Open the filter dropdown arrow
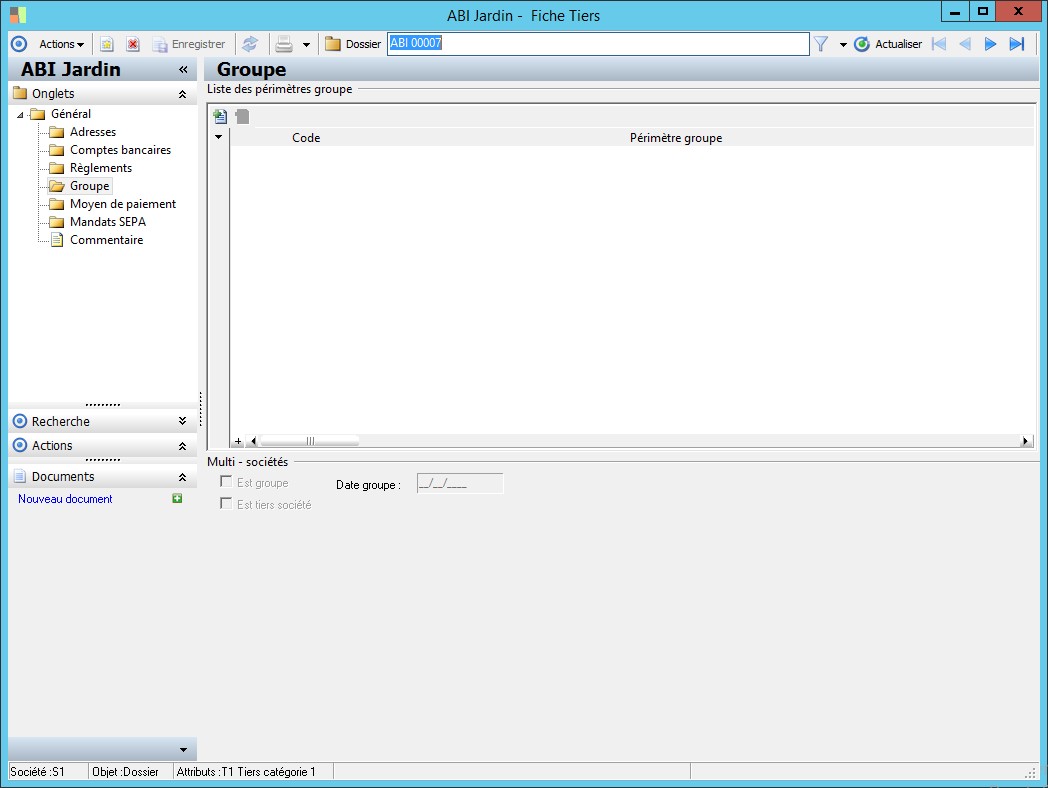1048x788 pixels. click(843, 45)
